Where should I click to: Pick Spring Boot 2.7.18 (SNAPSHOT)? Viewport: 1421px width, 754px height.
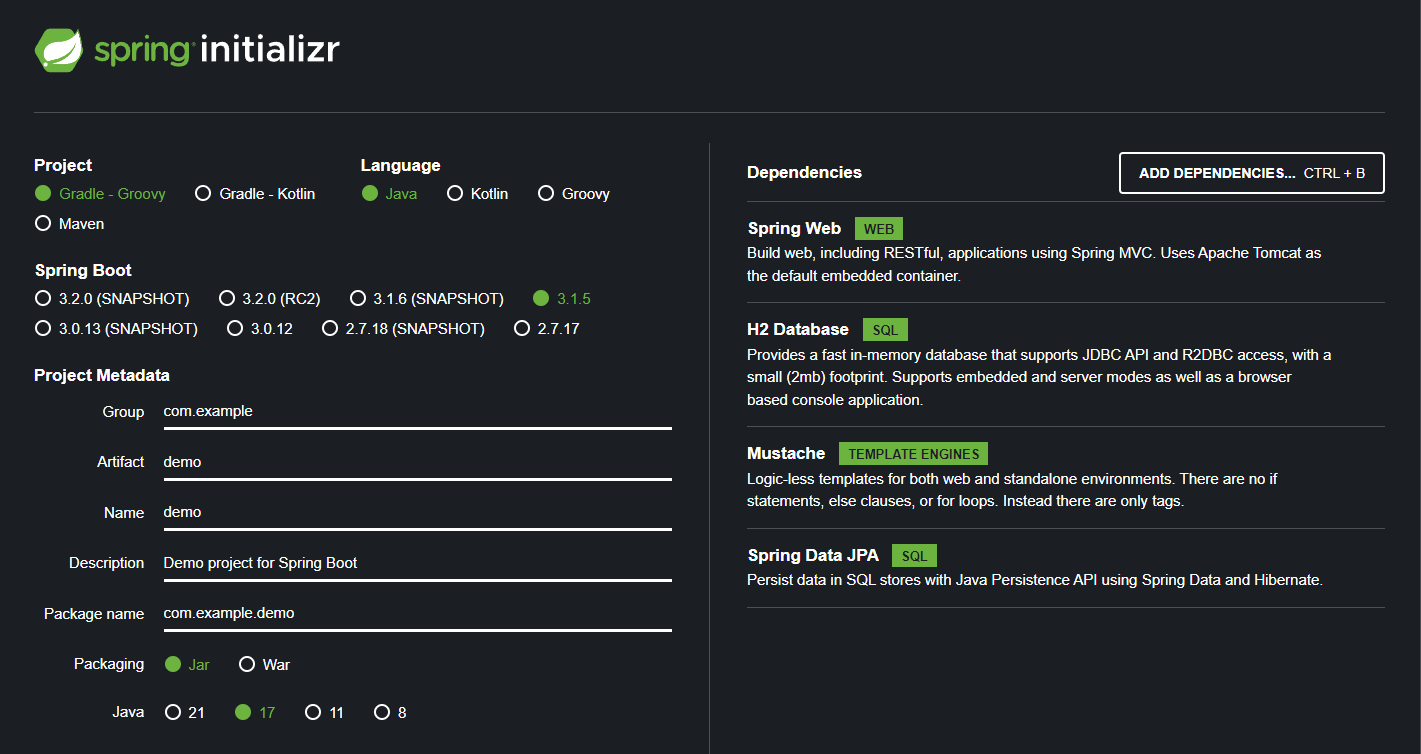click(x=404, y=329)
